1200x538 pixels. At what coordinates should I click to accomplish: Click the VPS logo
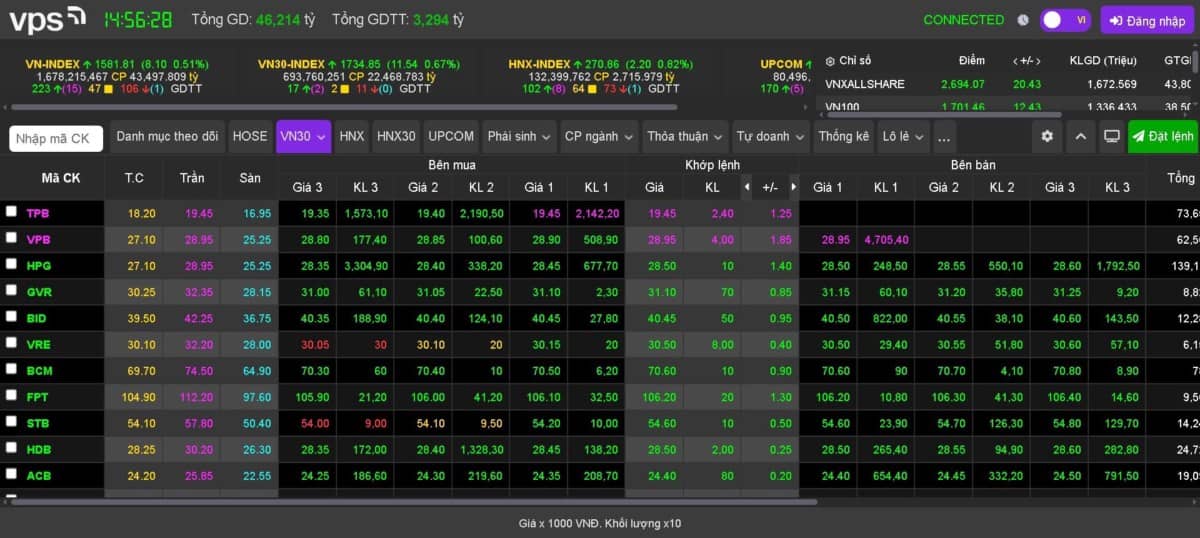46,18
